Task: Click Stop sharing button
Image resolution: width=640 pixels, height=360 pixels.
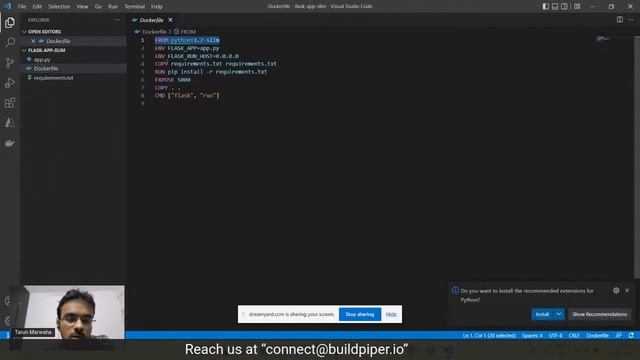Action: tap(360, 314)
